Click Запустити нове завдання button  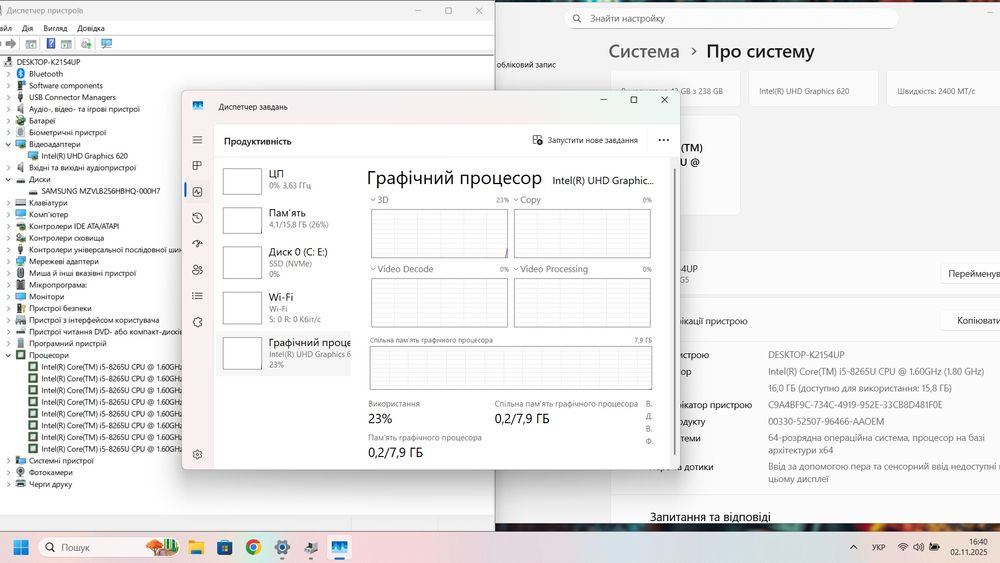585,140
